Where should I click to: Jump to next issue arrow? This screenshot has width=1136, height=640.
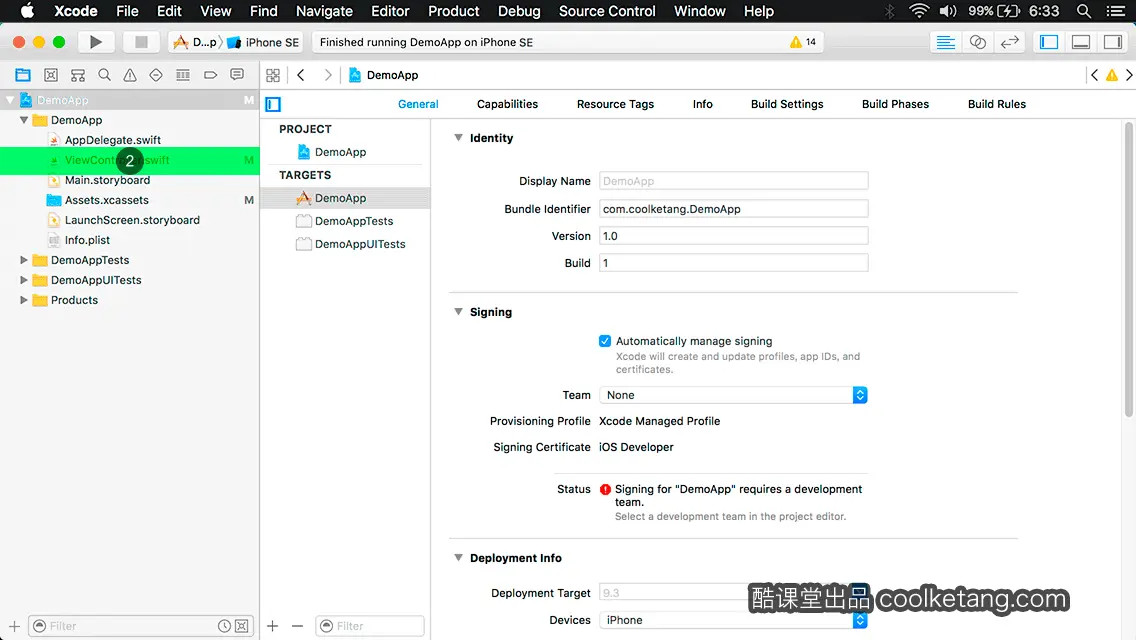pyautogui.click(x=1129, y=75)
